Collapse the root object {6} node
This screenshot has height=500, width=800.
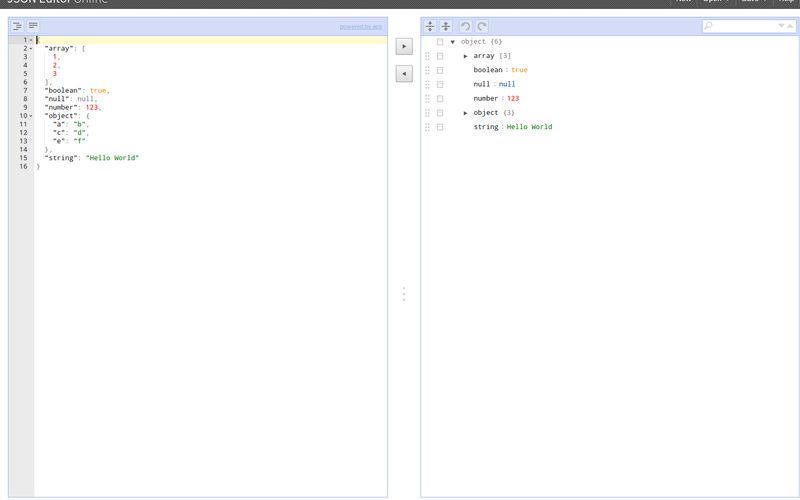pyautogui.click(x=453, y=42)
